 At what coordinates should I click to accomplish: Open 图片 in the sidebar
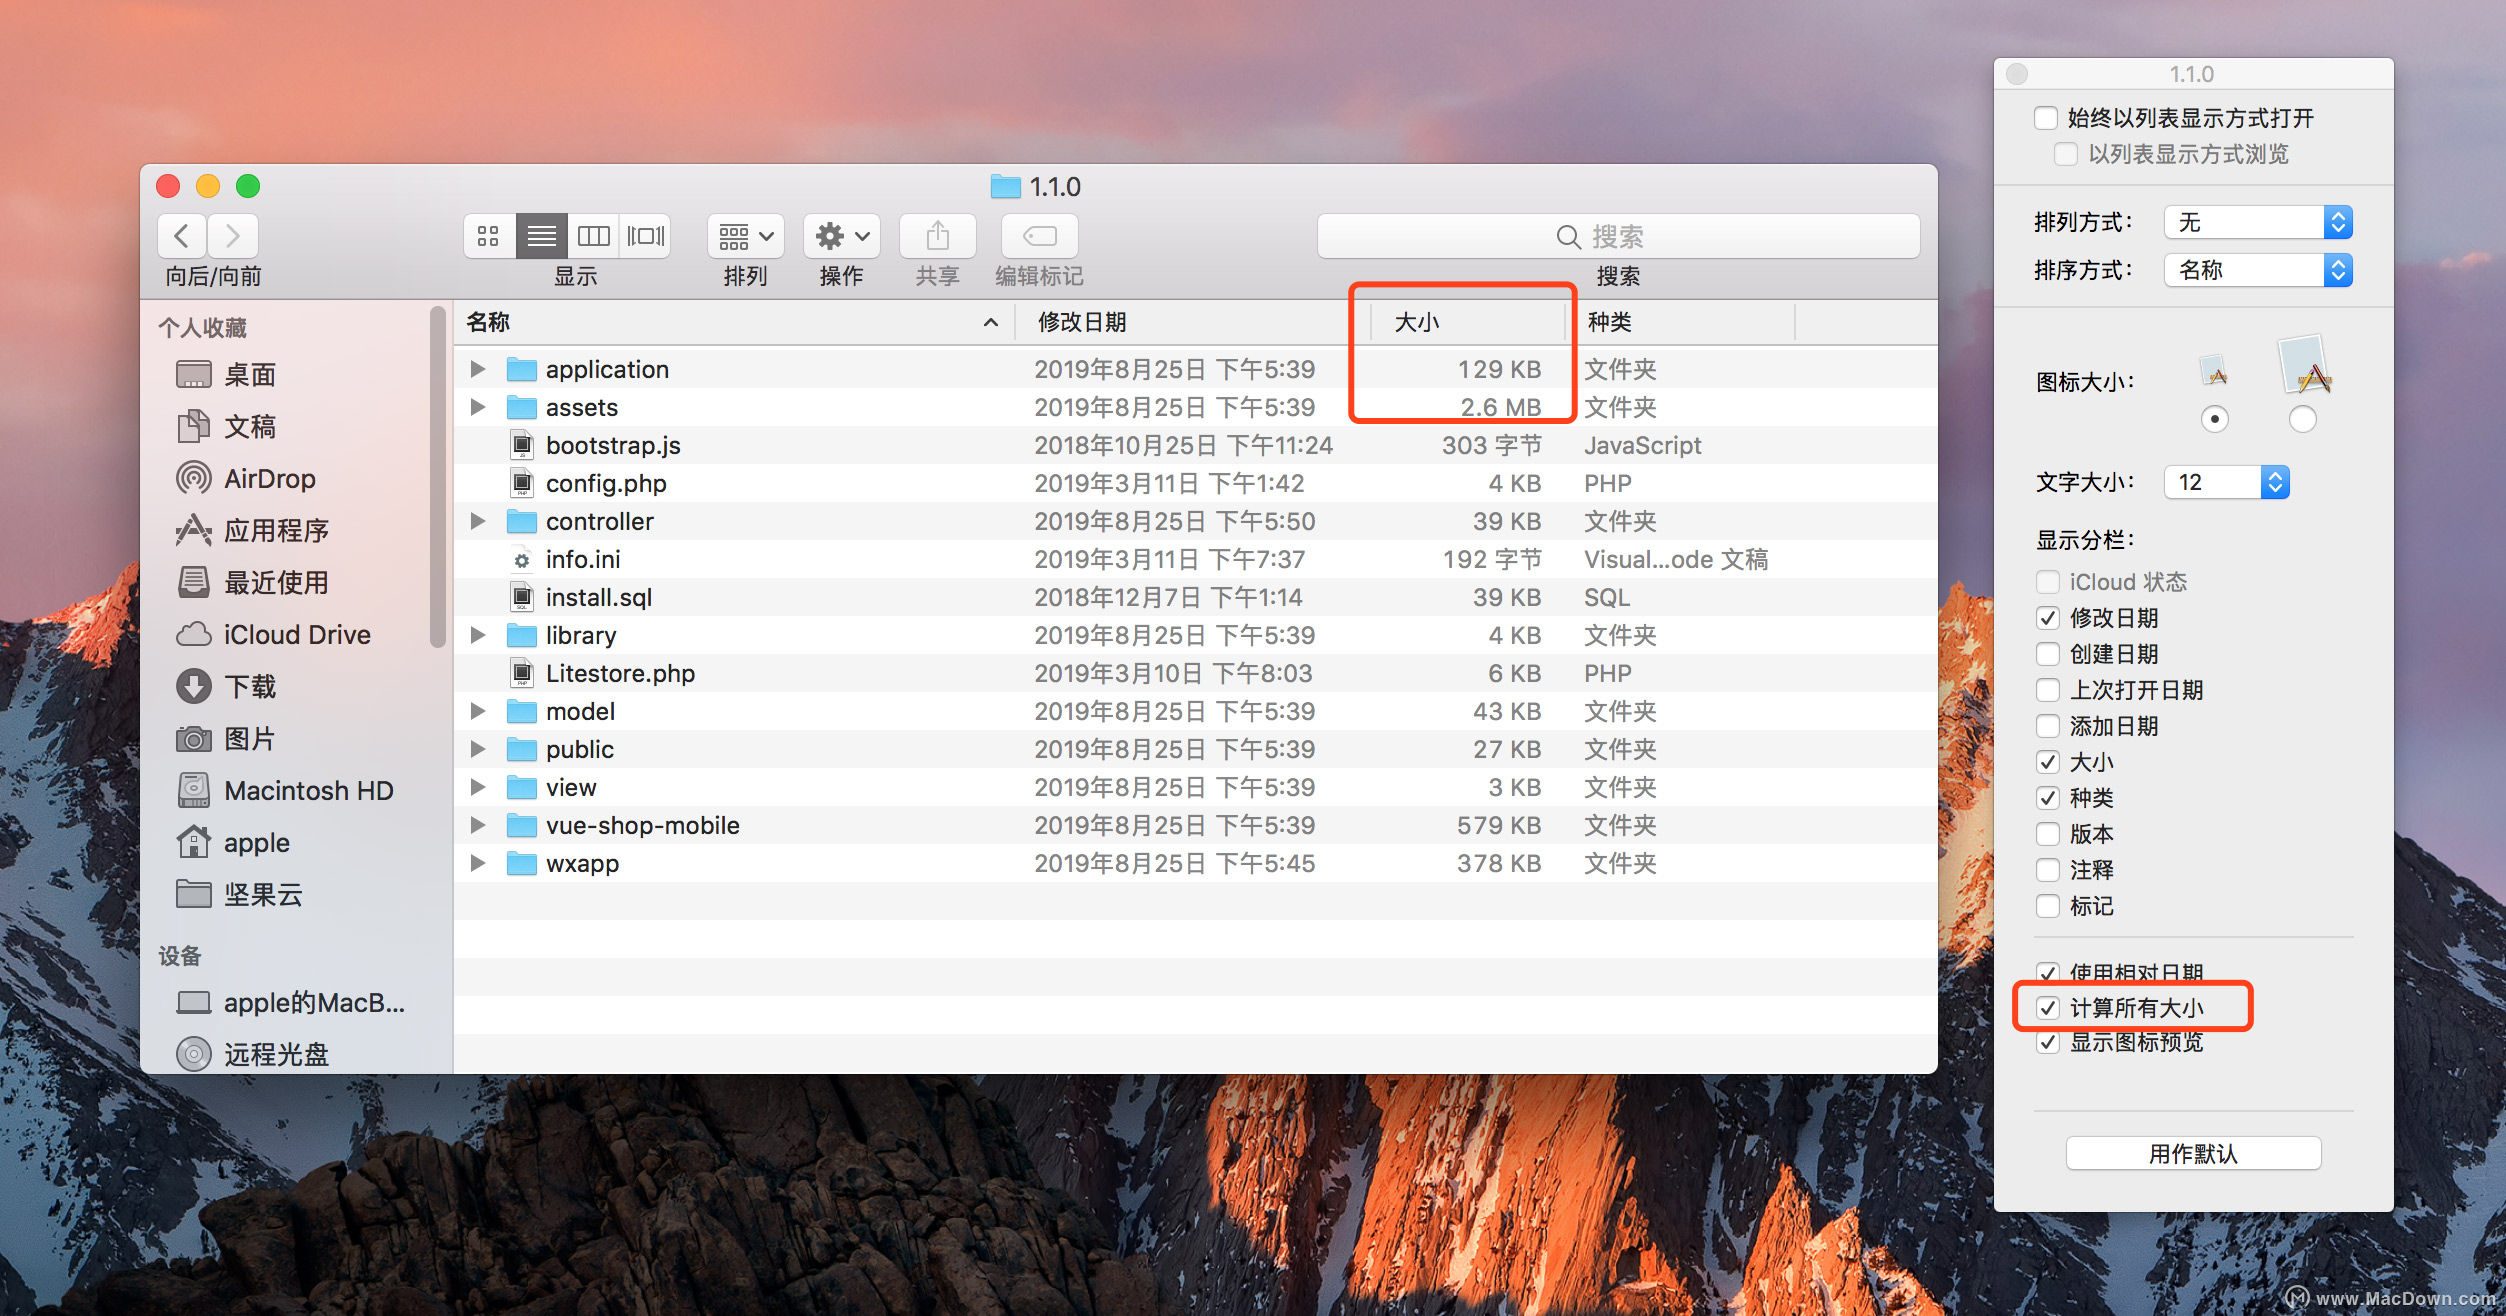[225, 739]
